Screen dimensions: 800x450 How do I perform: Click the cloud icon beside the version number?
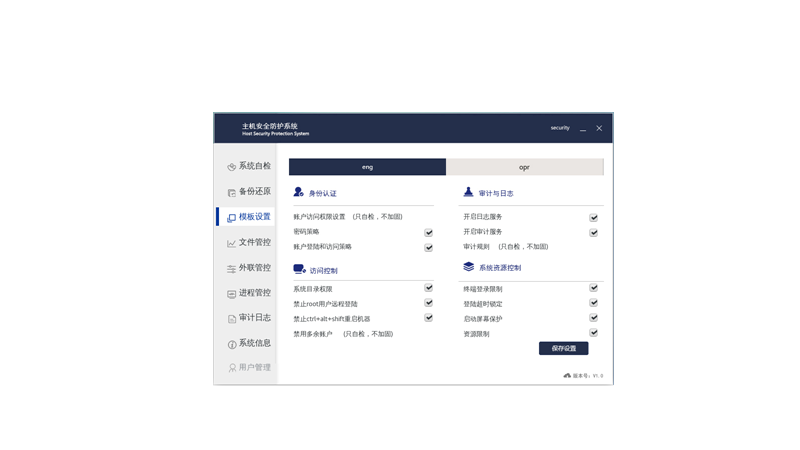click(567, 376)
